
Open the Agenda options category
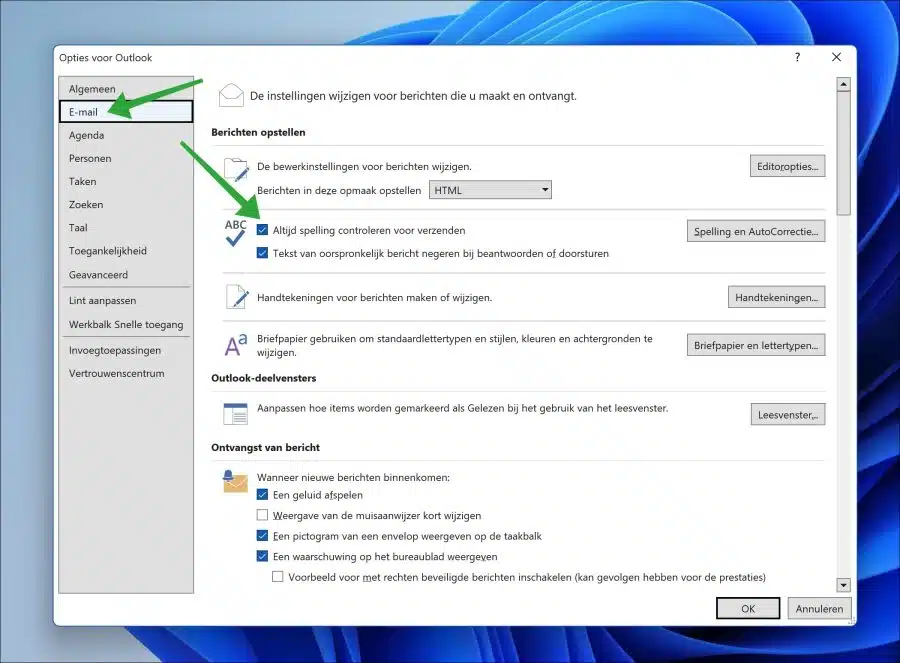(126, 135)
